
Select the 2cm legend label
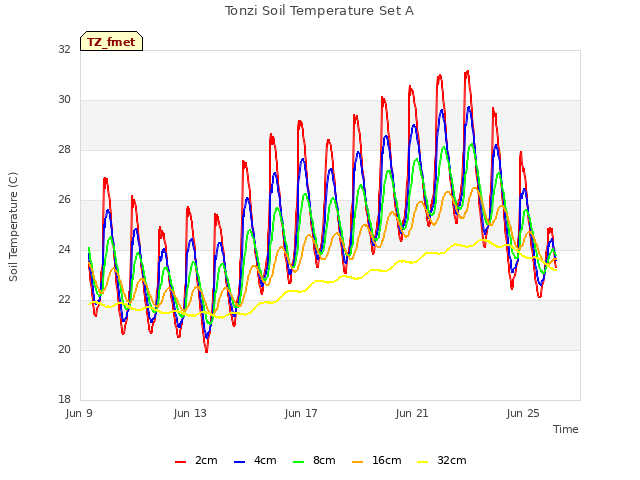pyautogui.click(x=206, y=460)
